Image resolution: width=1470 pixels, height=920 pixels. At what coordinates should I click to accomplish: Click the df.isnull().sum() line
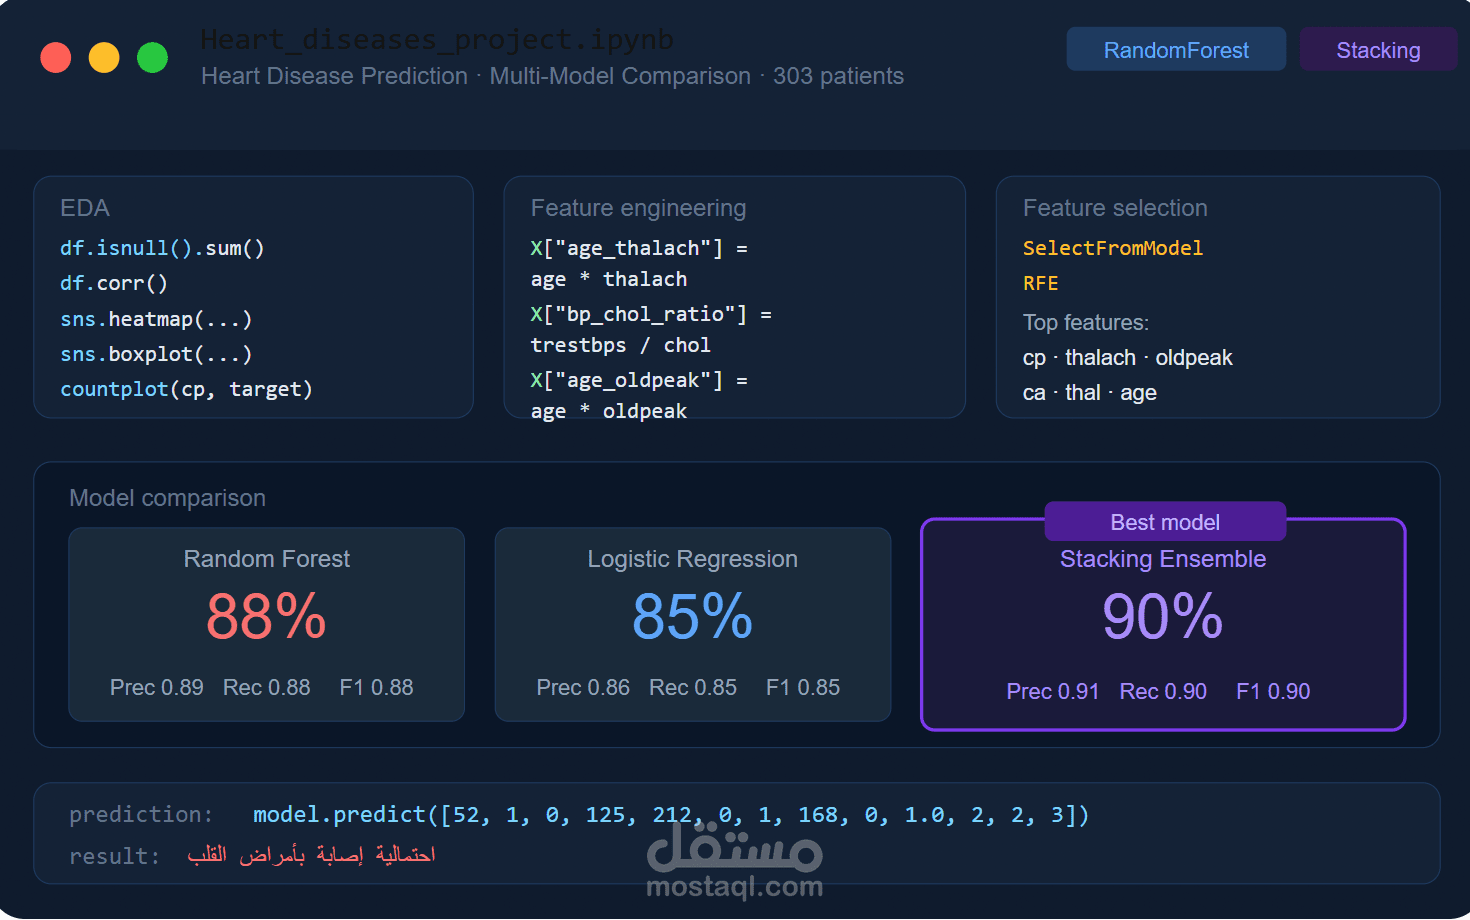coord(162,248)
